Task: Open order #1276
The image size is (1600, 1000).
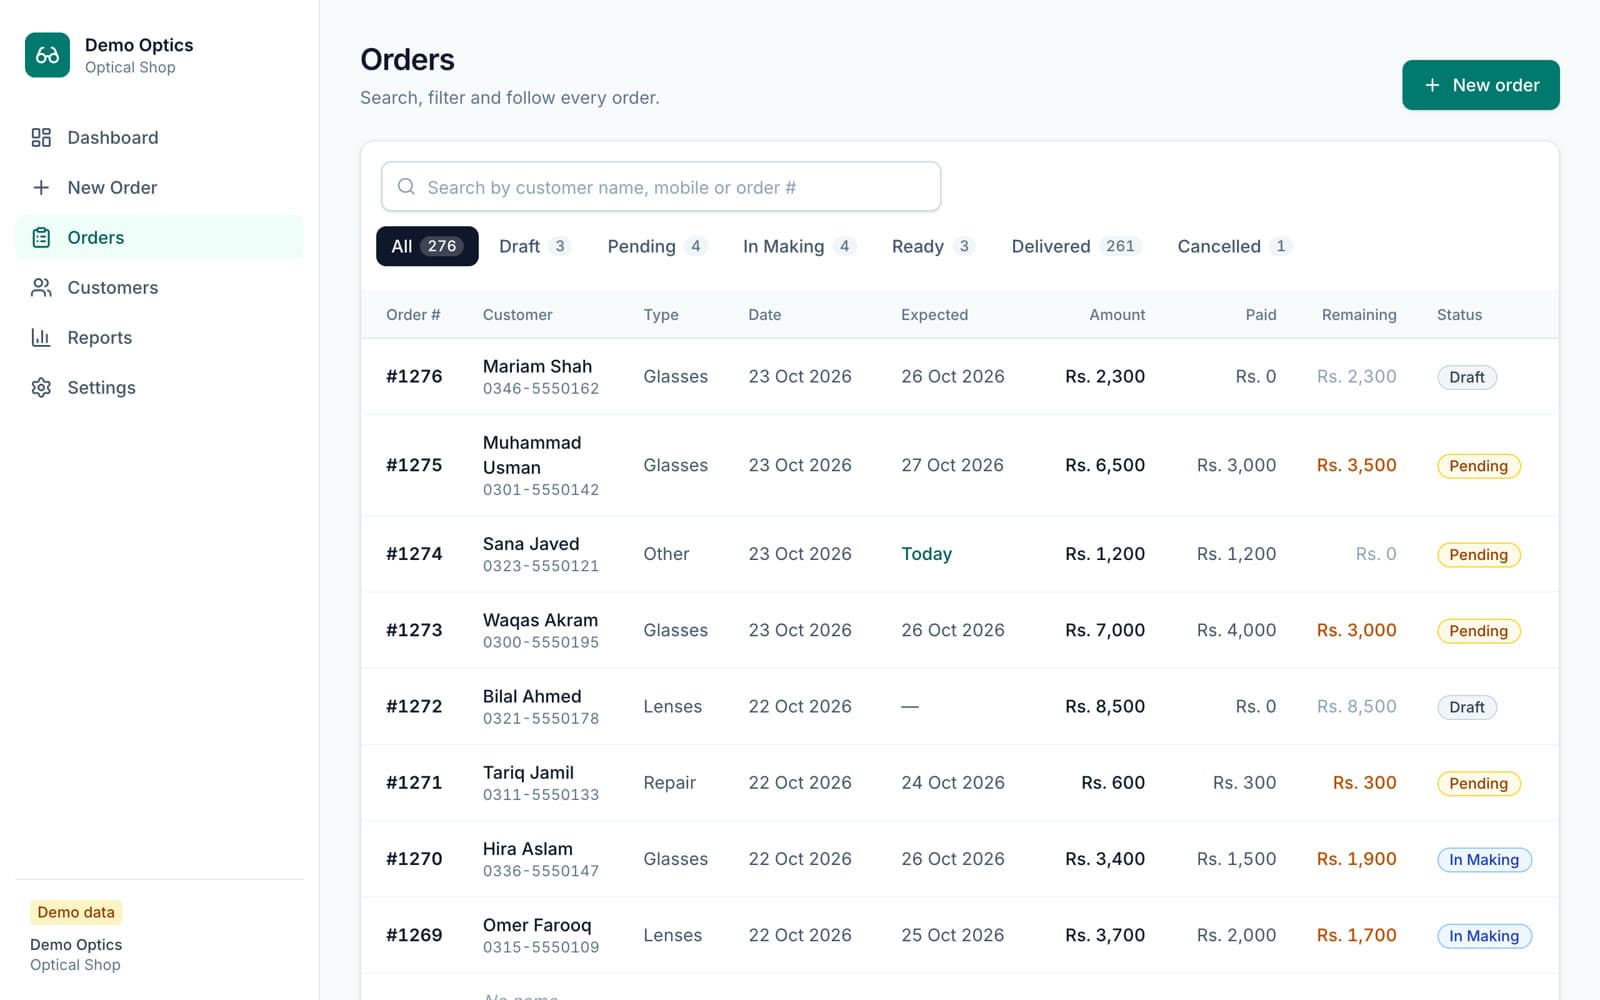Action: coord(959,377)
